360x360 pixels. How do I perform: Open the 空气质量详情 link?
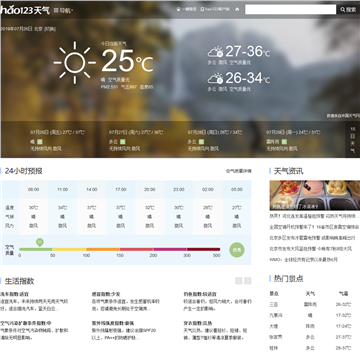coord(239,171)
